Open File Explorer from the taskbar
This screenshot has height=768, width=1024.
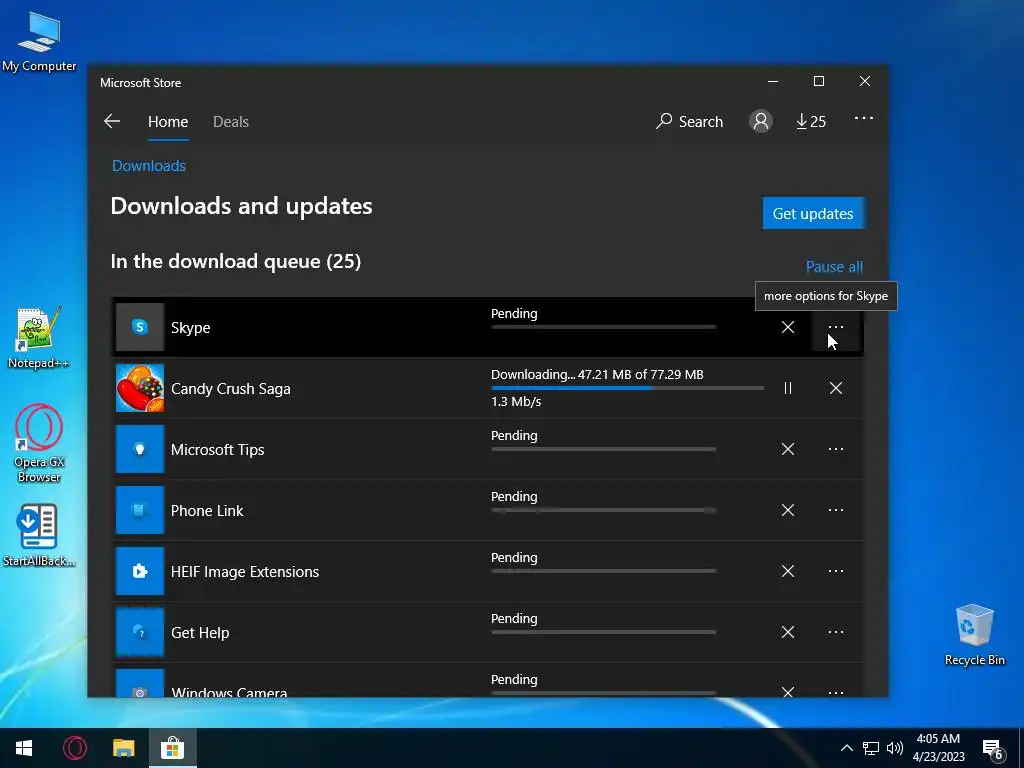click(x=123, y=748)
